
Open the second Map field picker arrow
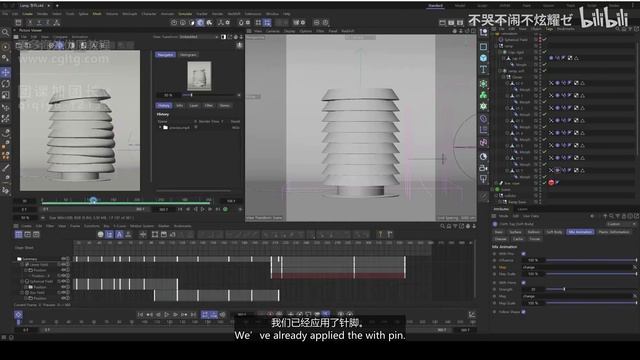point(634,296)
